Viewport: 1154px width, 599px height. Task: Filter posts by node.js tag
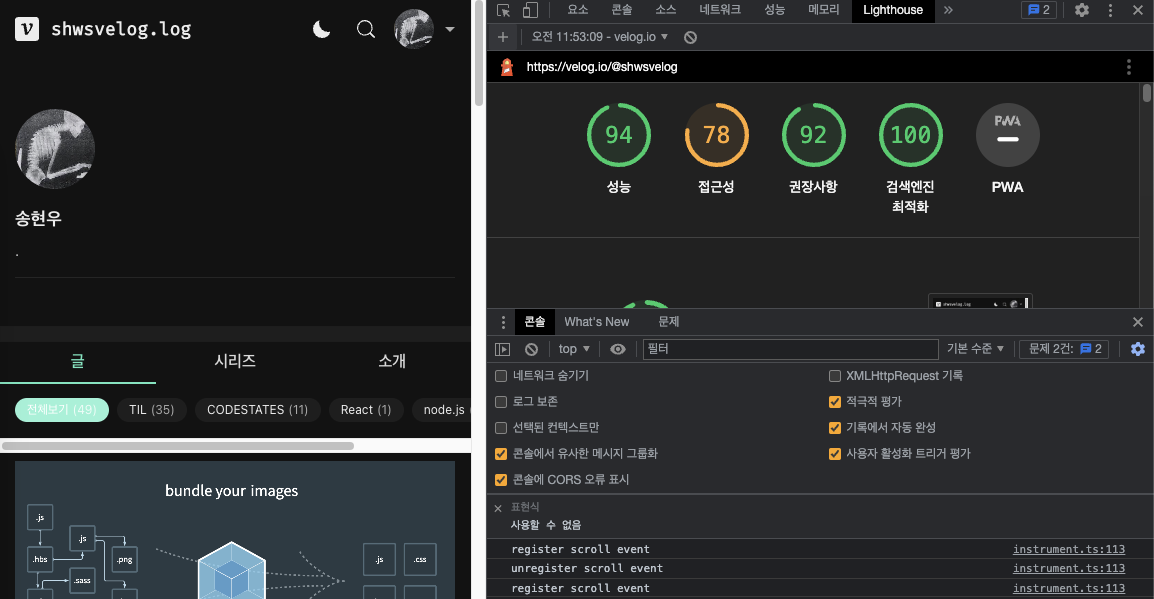[442, 410]
